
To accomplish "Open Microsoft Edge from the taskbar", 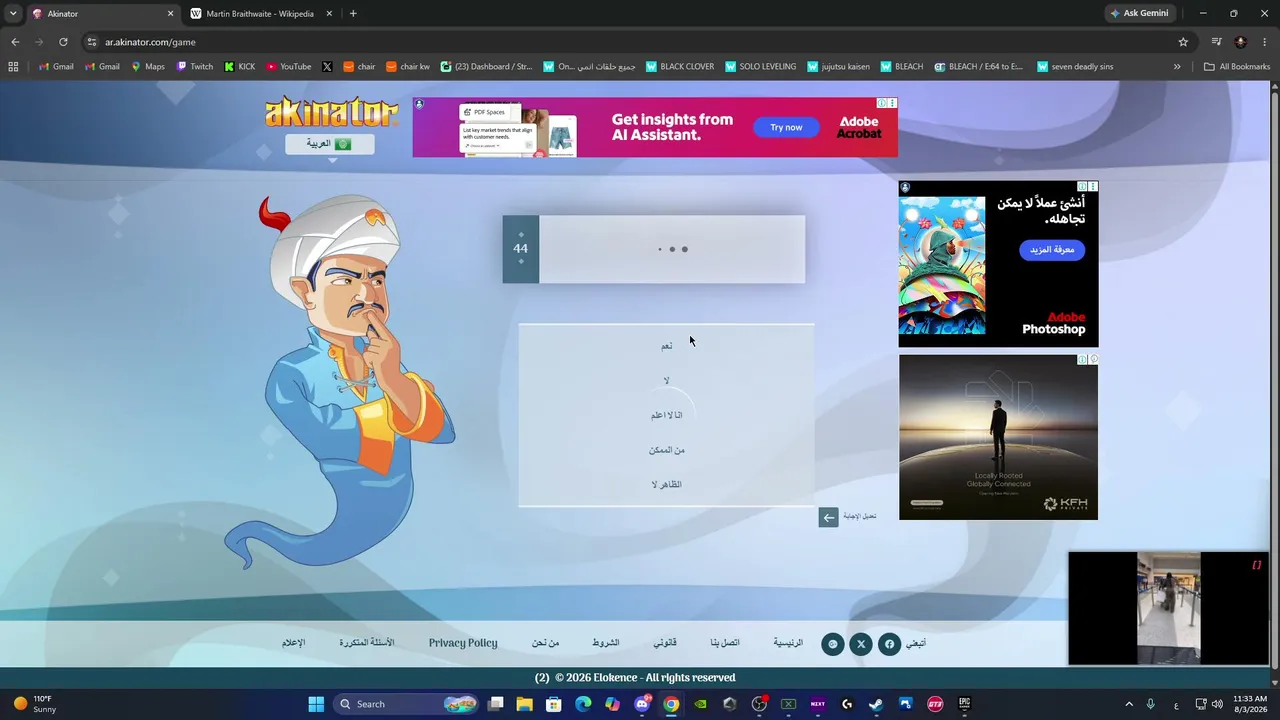I will click(583, 704).
